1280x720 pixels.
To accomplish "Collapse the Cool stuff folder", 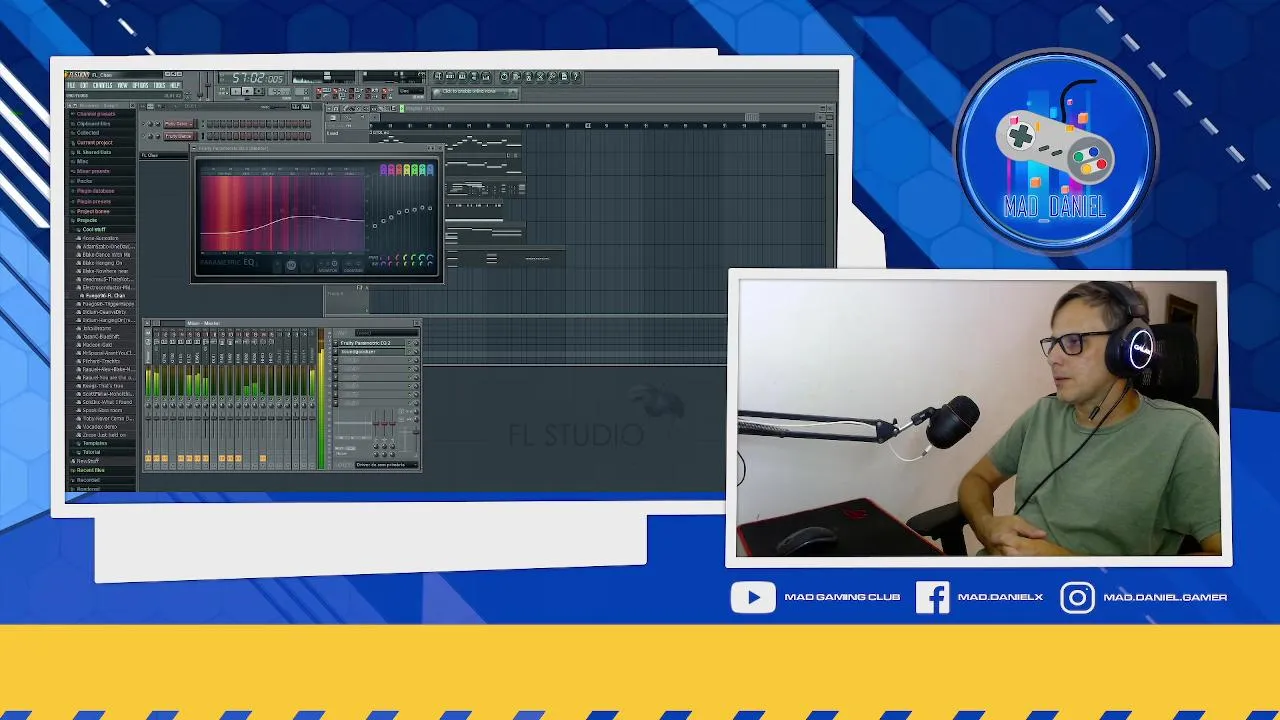I will [x=94, y=229].
